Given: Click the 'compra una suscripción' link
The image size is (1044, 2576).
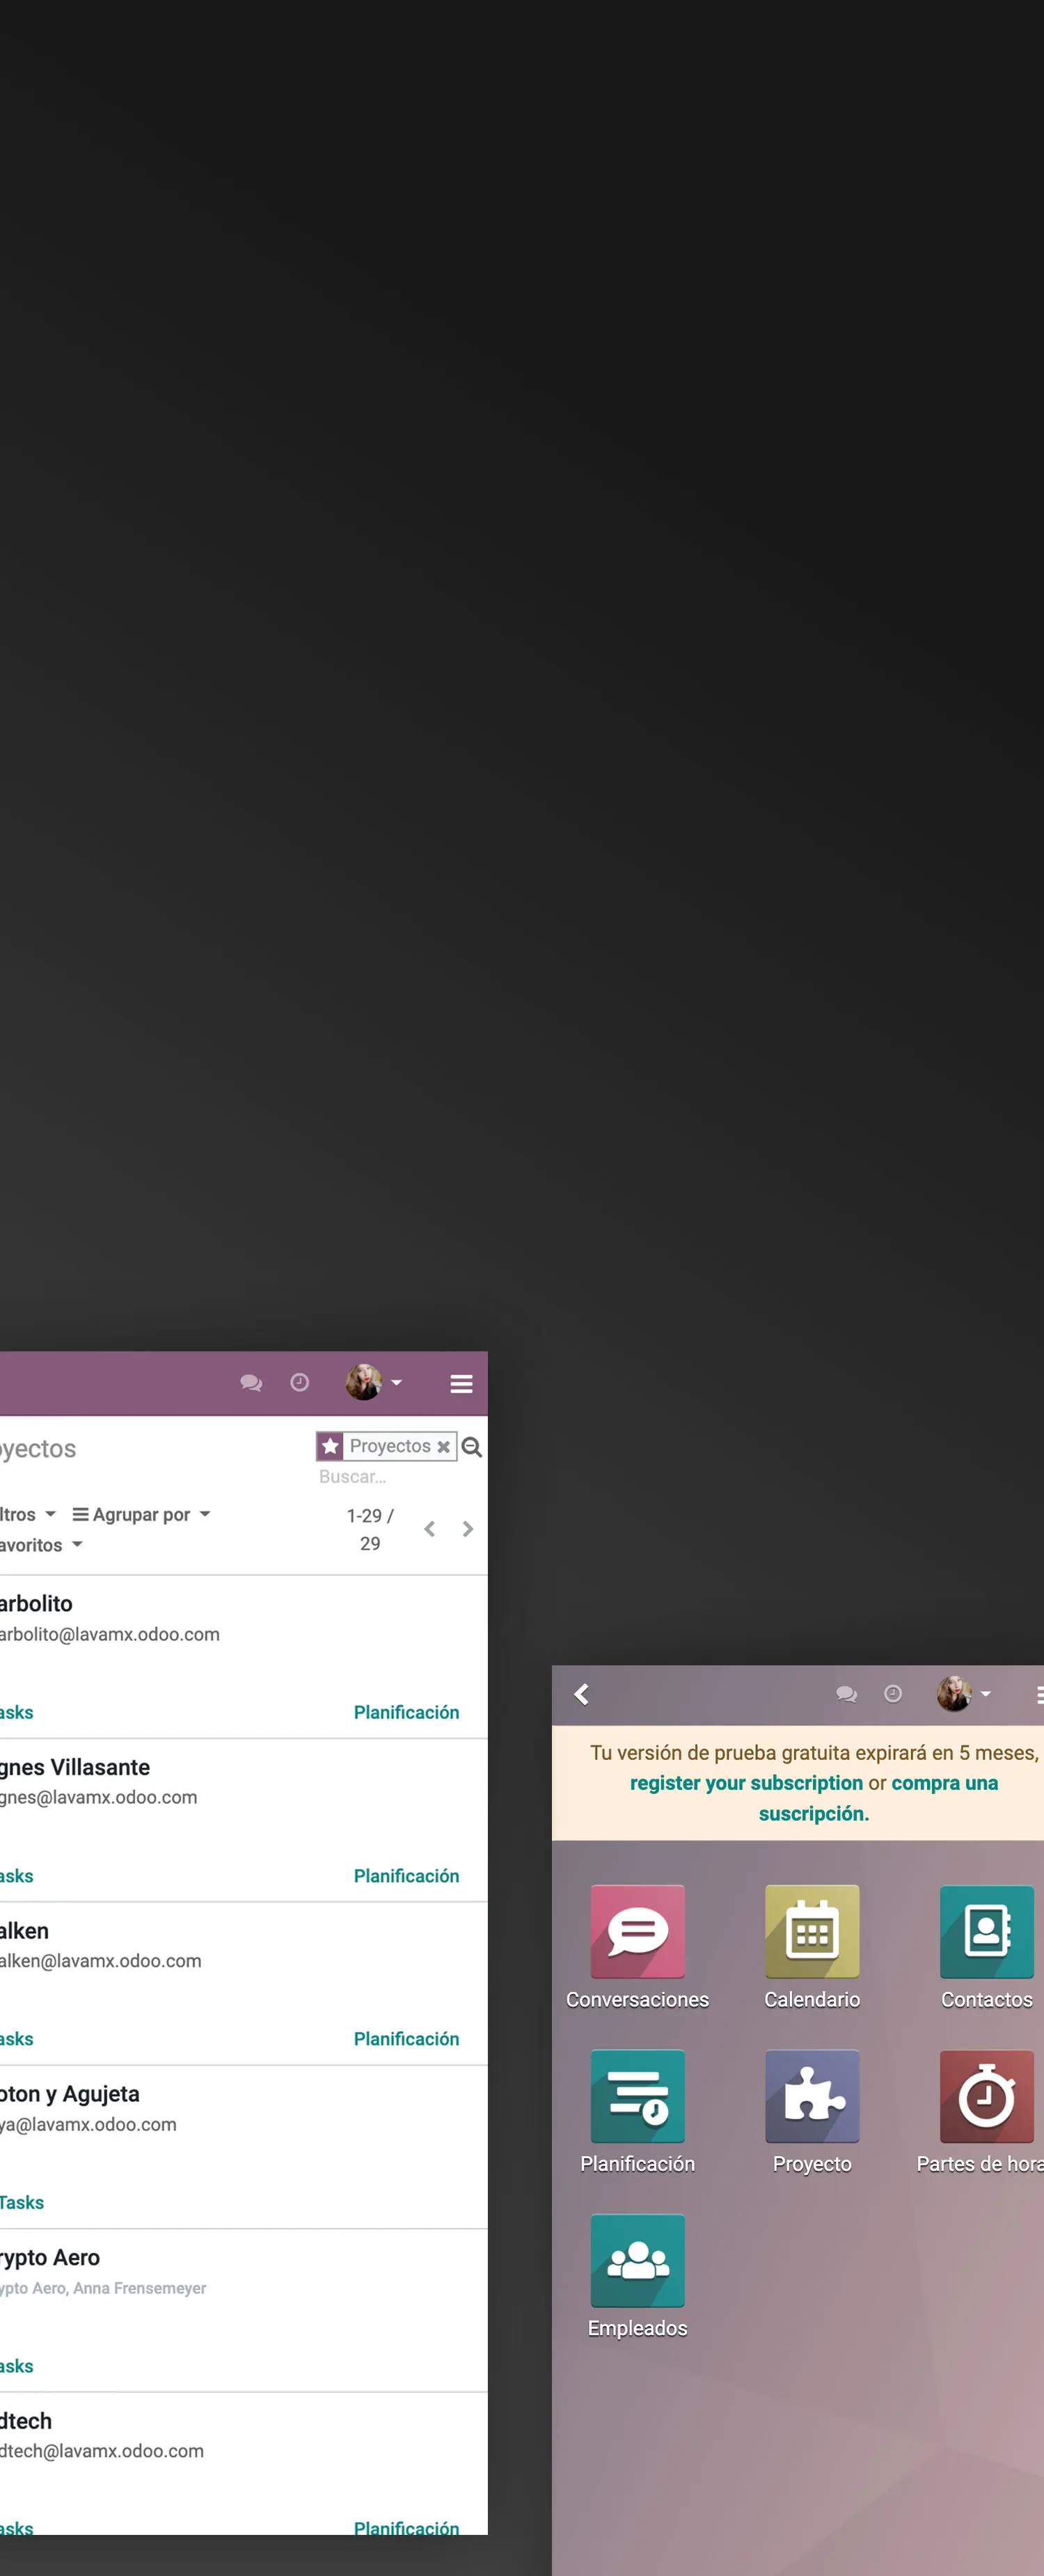Looking at the screenshot, I should 878,1798.
